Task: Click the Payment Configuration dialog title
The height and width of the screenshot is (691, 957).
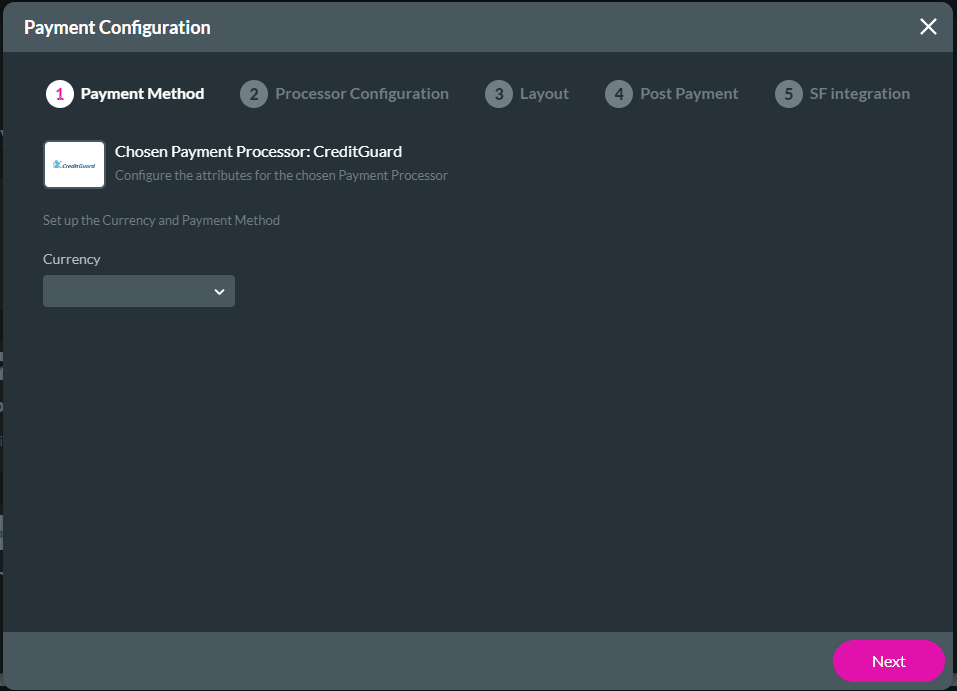Action: [117, 28]
